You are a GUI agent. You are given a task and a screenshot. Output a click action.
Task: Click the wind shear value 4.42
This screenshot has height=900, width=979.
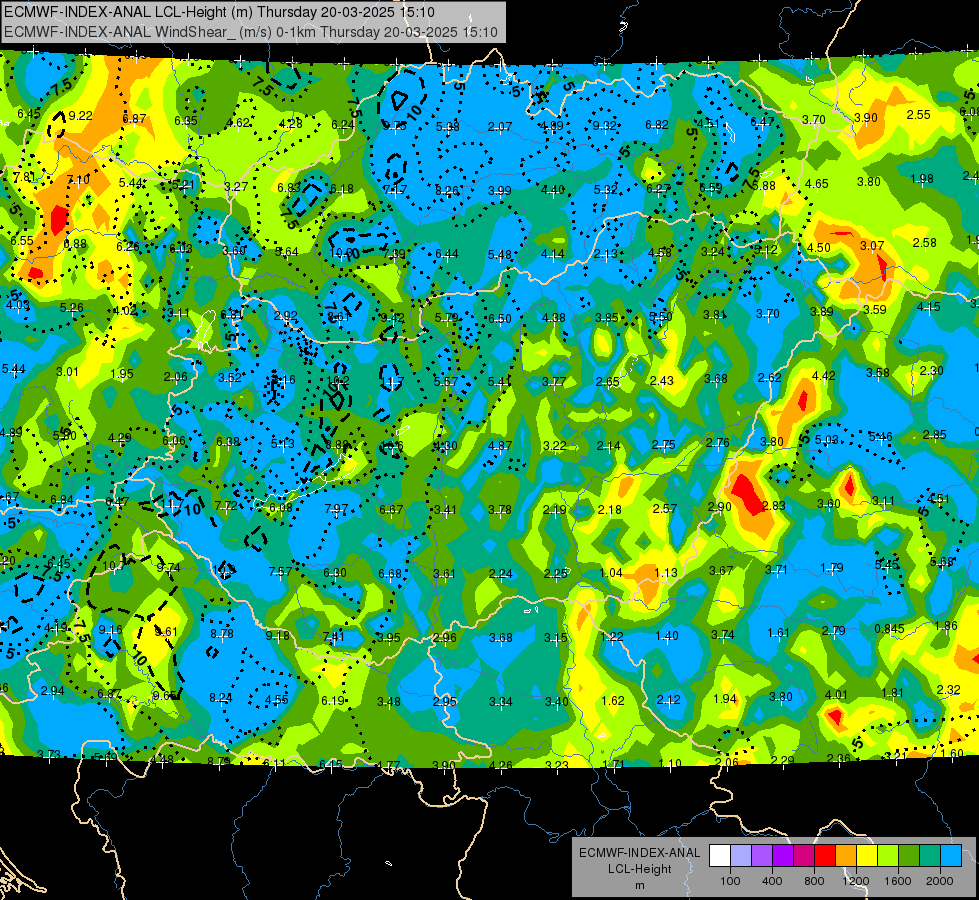824,375
